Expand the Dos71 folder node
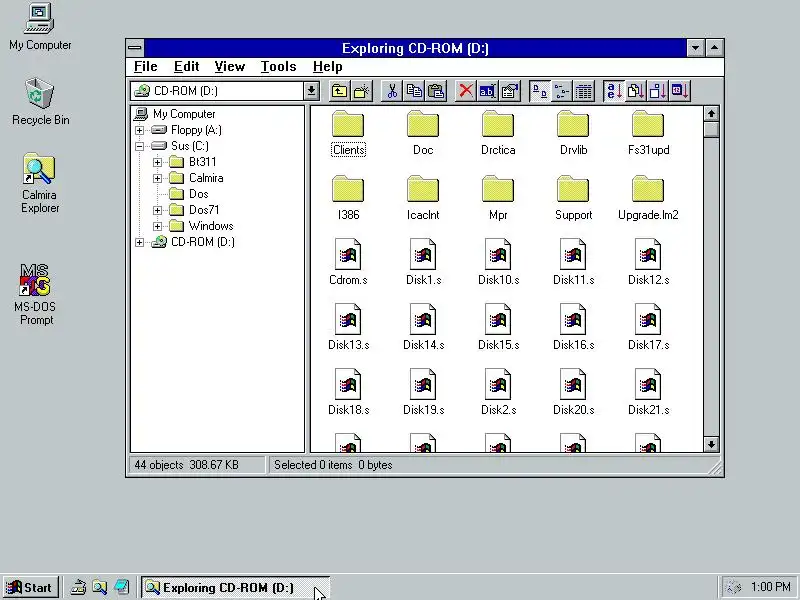The width and height of the screenshot is (800, 600). click(x=157, y=210)
